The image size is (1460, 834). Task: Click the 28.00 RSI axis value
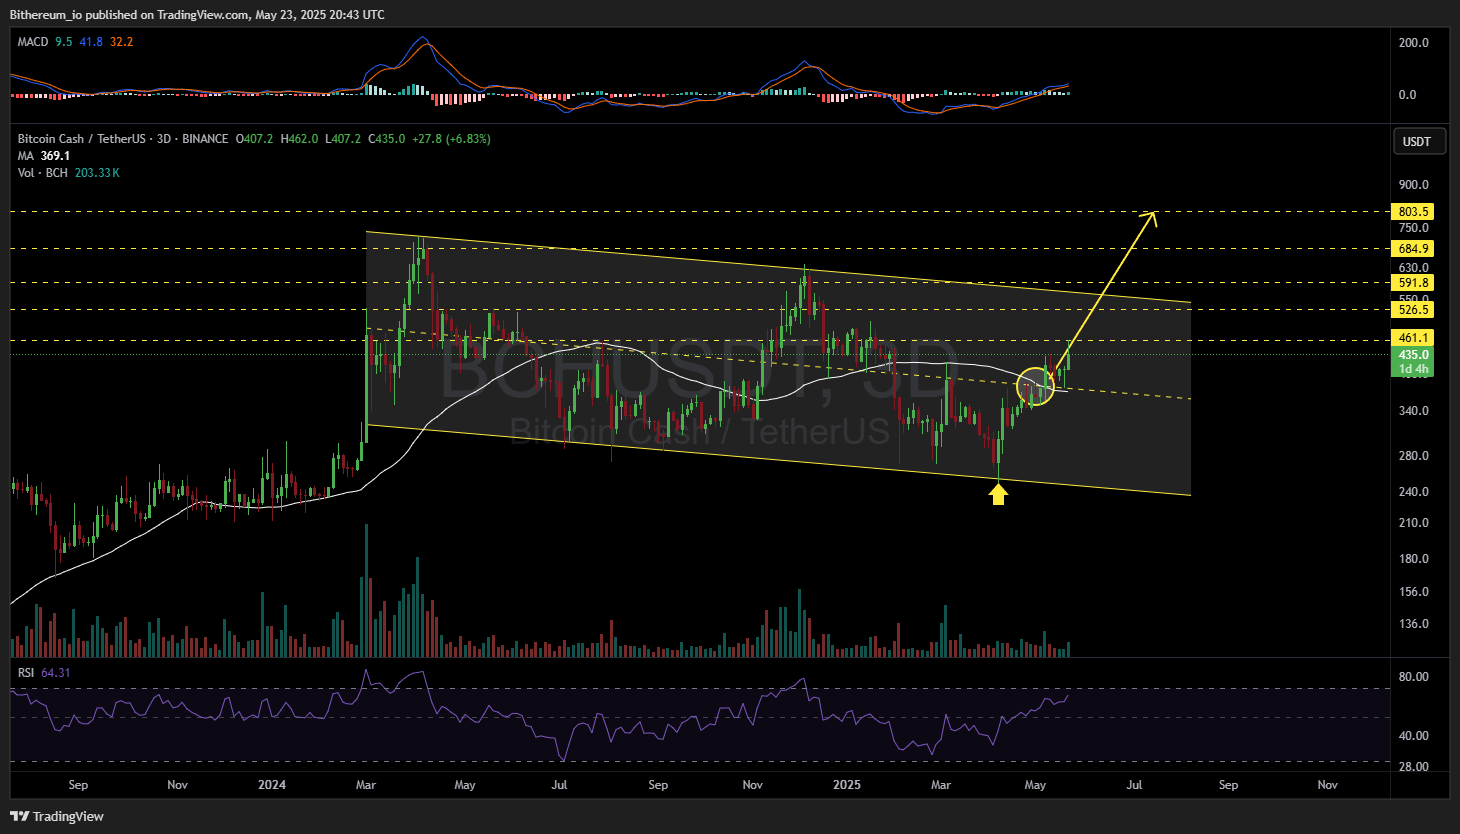[1413, 767]
